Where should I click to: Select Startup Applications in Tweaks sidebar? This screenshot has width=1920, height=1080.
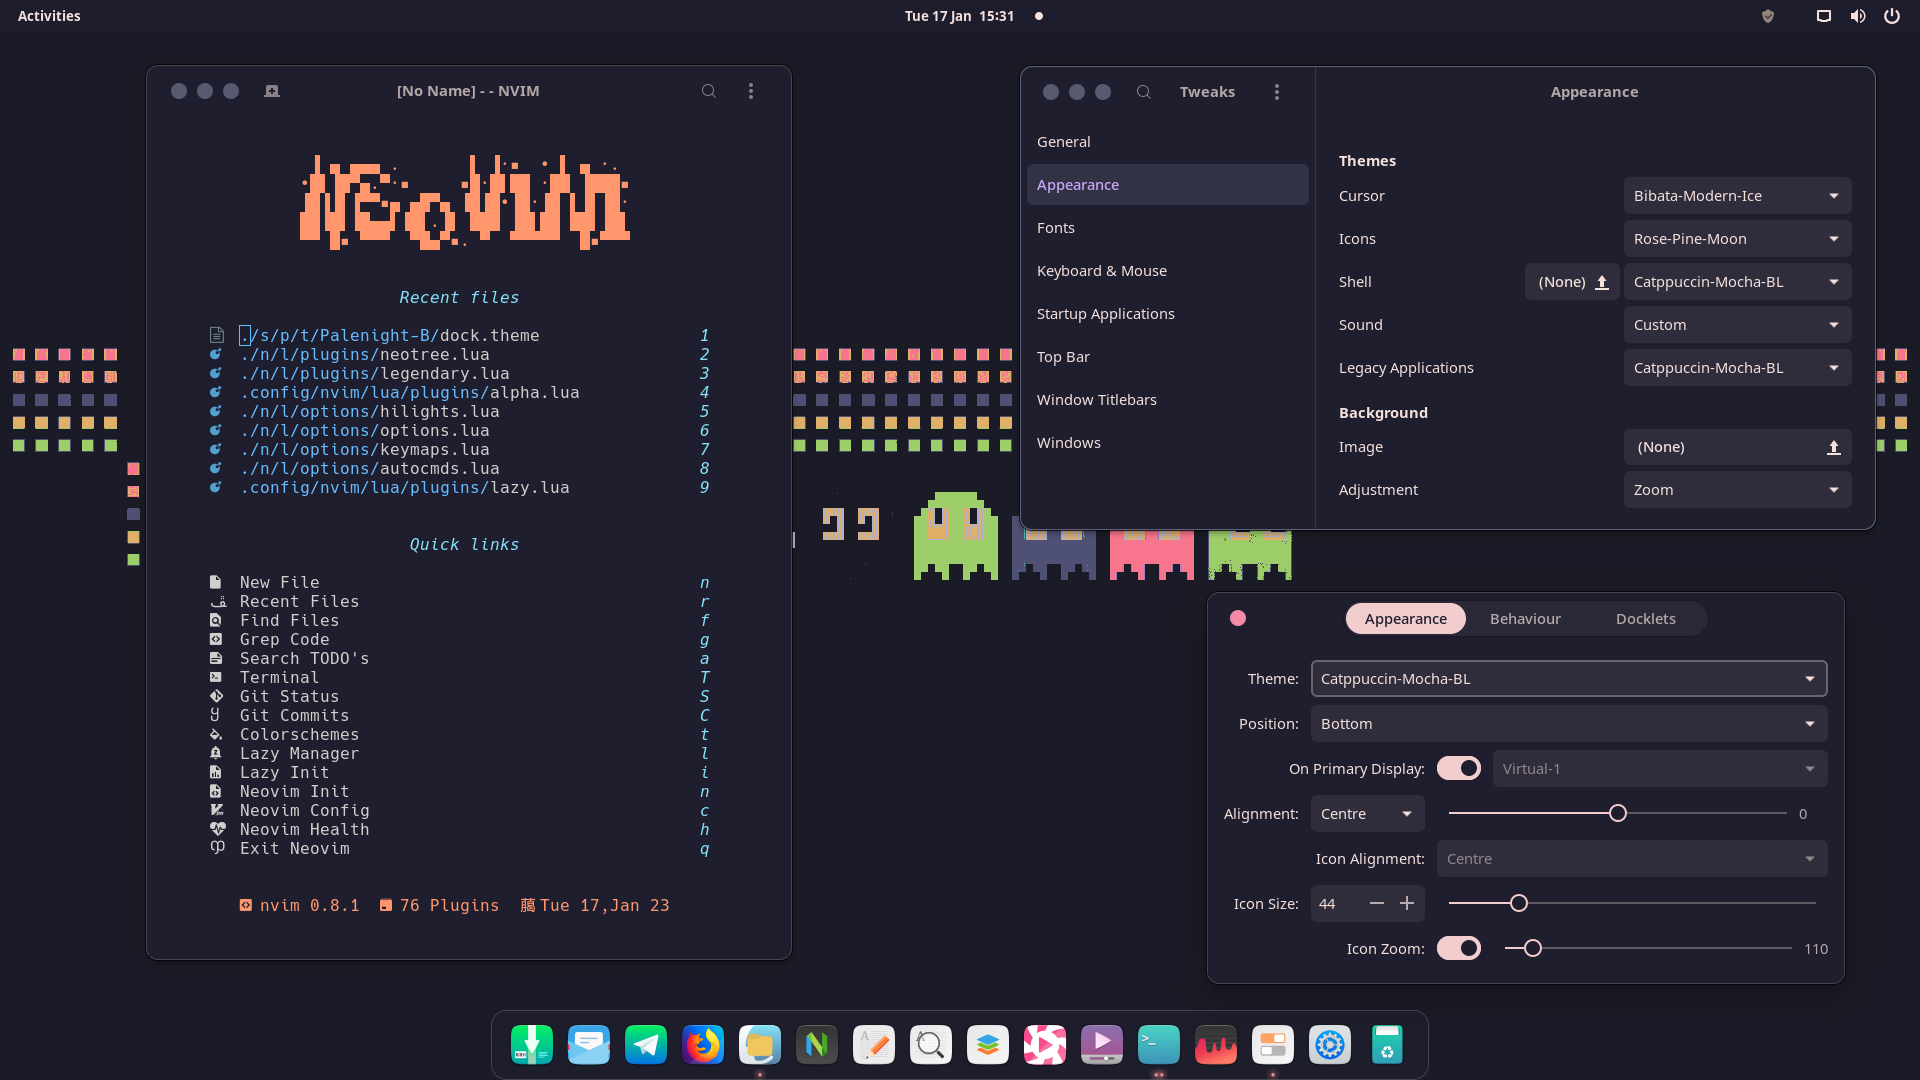tap(1168, 314)
